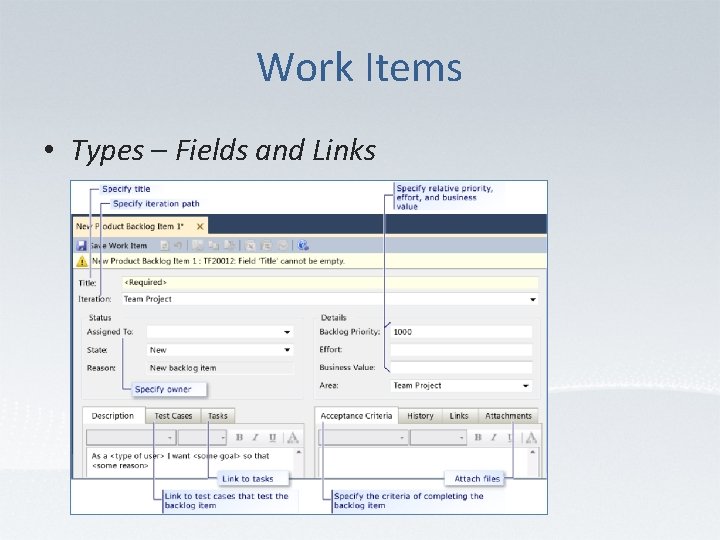This screenshot has width=720, height=540.
Task: Click the yellow warning triangle icon
Action: point(82,261)
